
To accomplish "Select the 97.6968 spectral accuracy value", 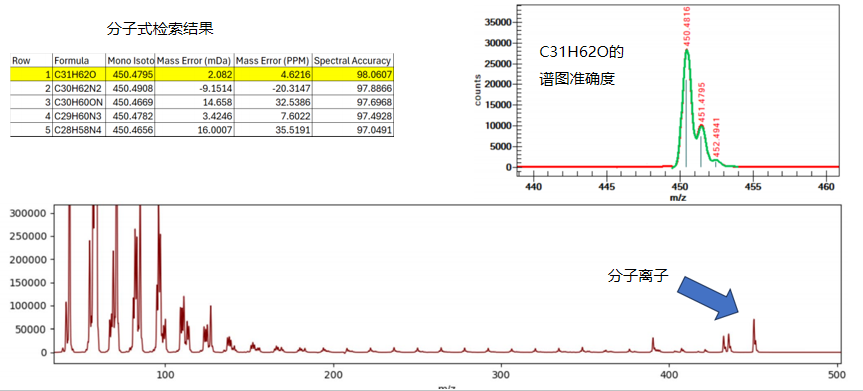I will (353, 102).
